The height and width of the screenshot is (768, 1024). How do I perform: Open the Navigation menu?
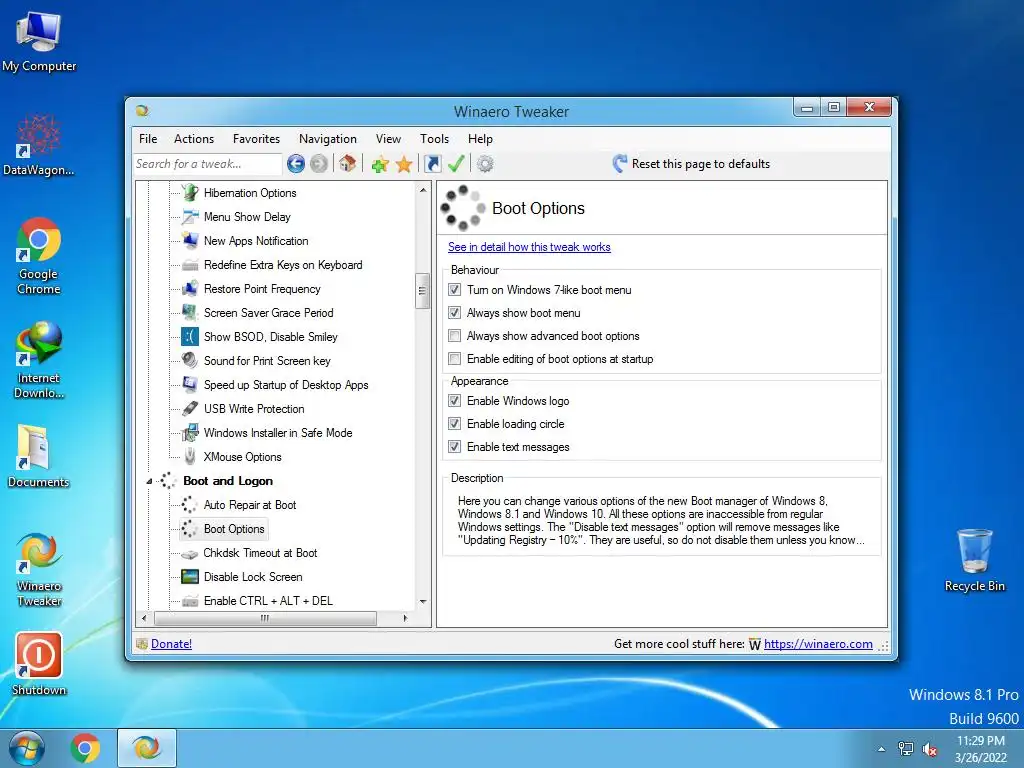click(328, 138)
